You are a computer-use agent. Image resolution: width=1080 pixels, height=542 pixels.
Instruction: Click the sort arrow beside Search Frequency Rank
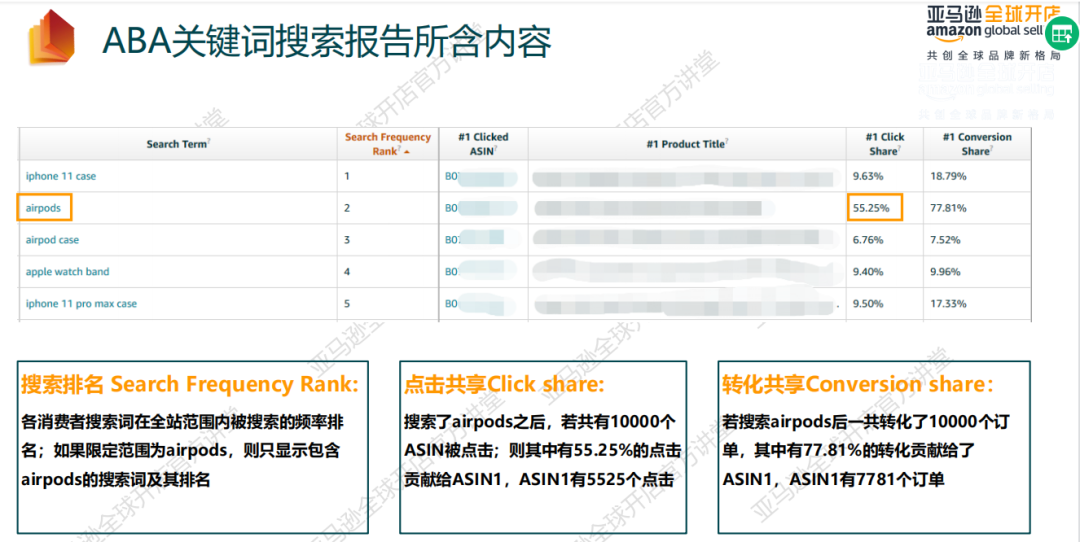click(407, 152)
